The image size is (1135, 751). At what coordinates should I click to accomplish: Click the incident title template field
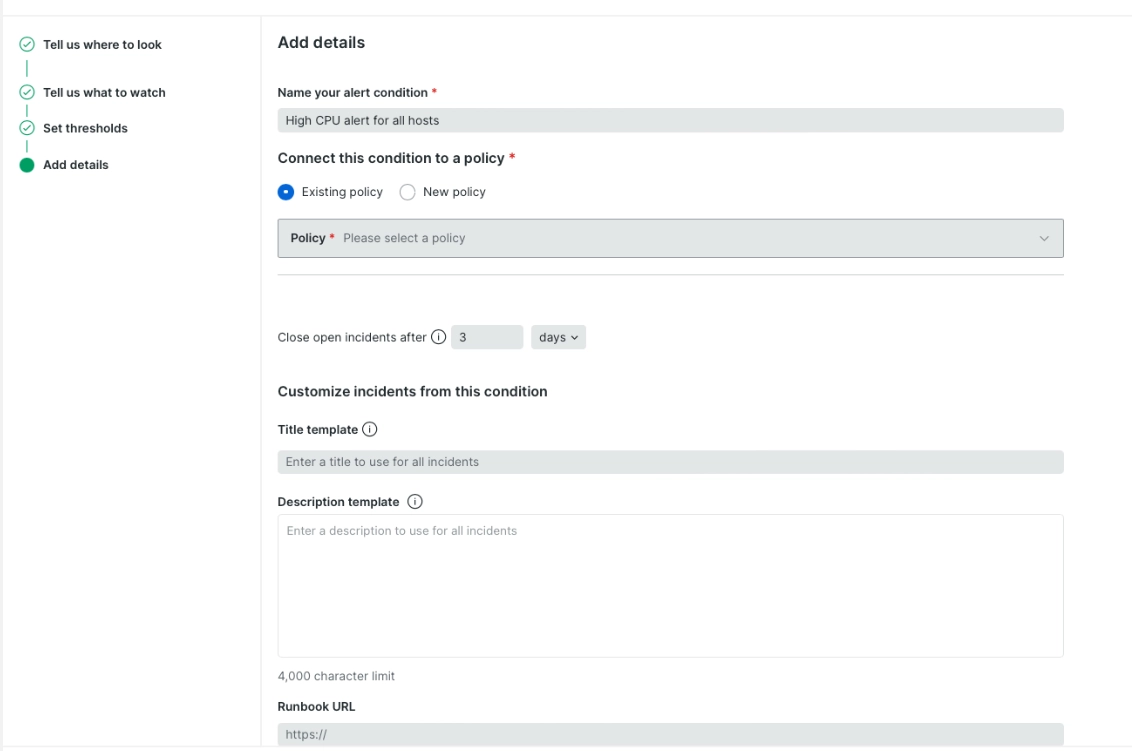[x=670, y=461]
